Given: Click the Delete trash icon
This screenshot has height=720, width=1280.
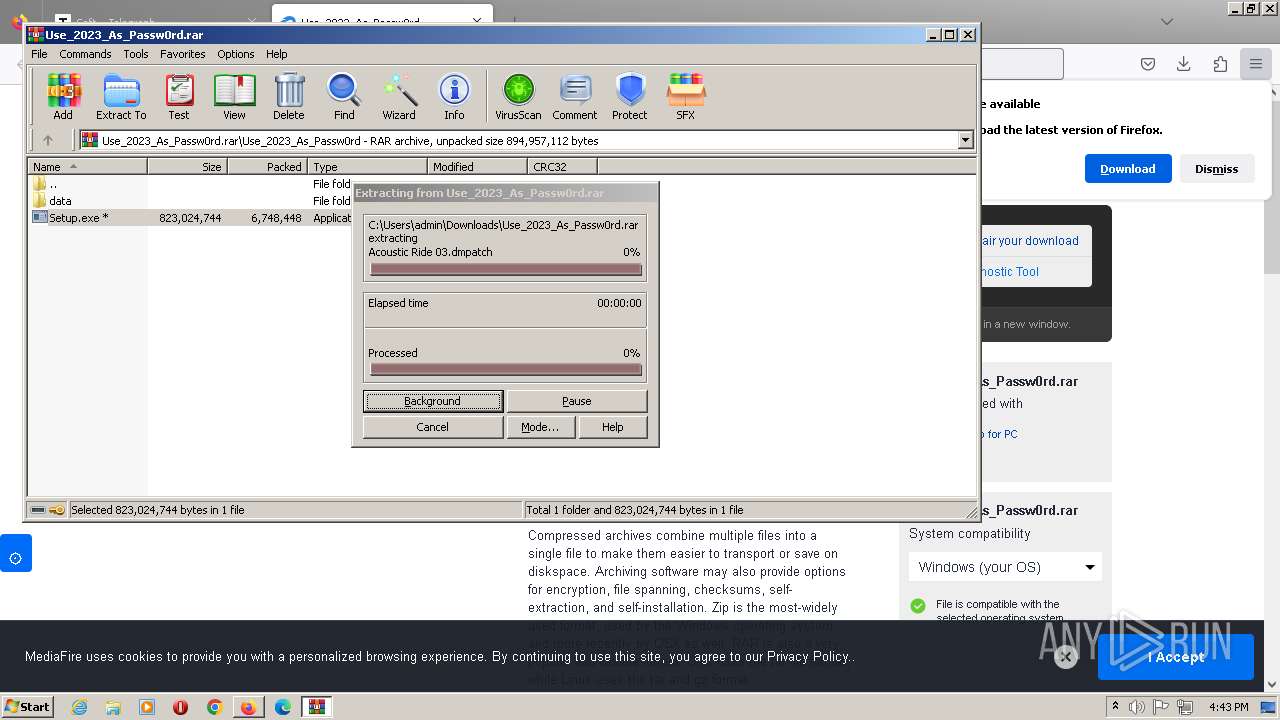Looking at the screenshot, I should (289, 97).
